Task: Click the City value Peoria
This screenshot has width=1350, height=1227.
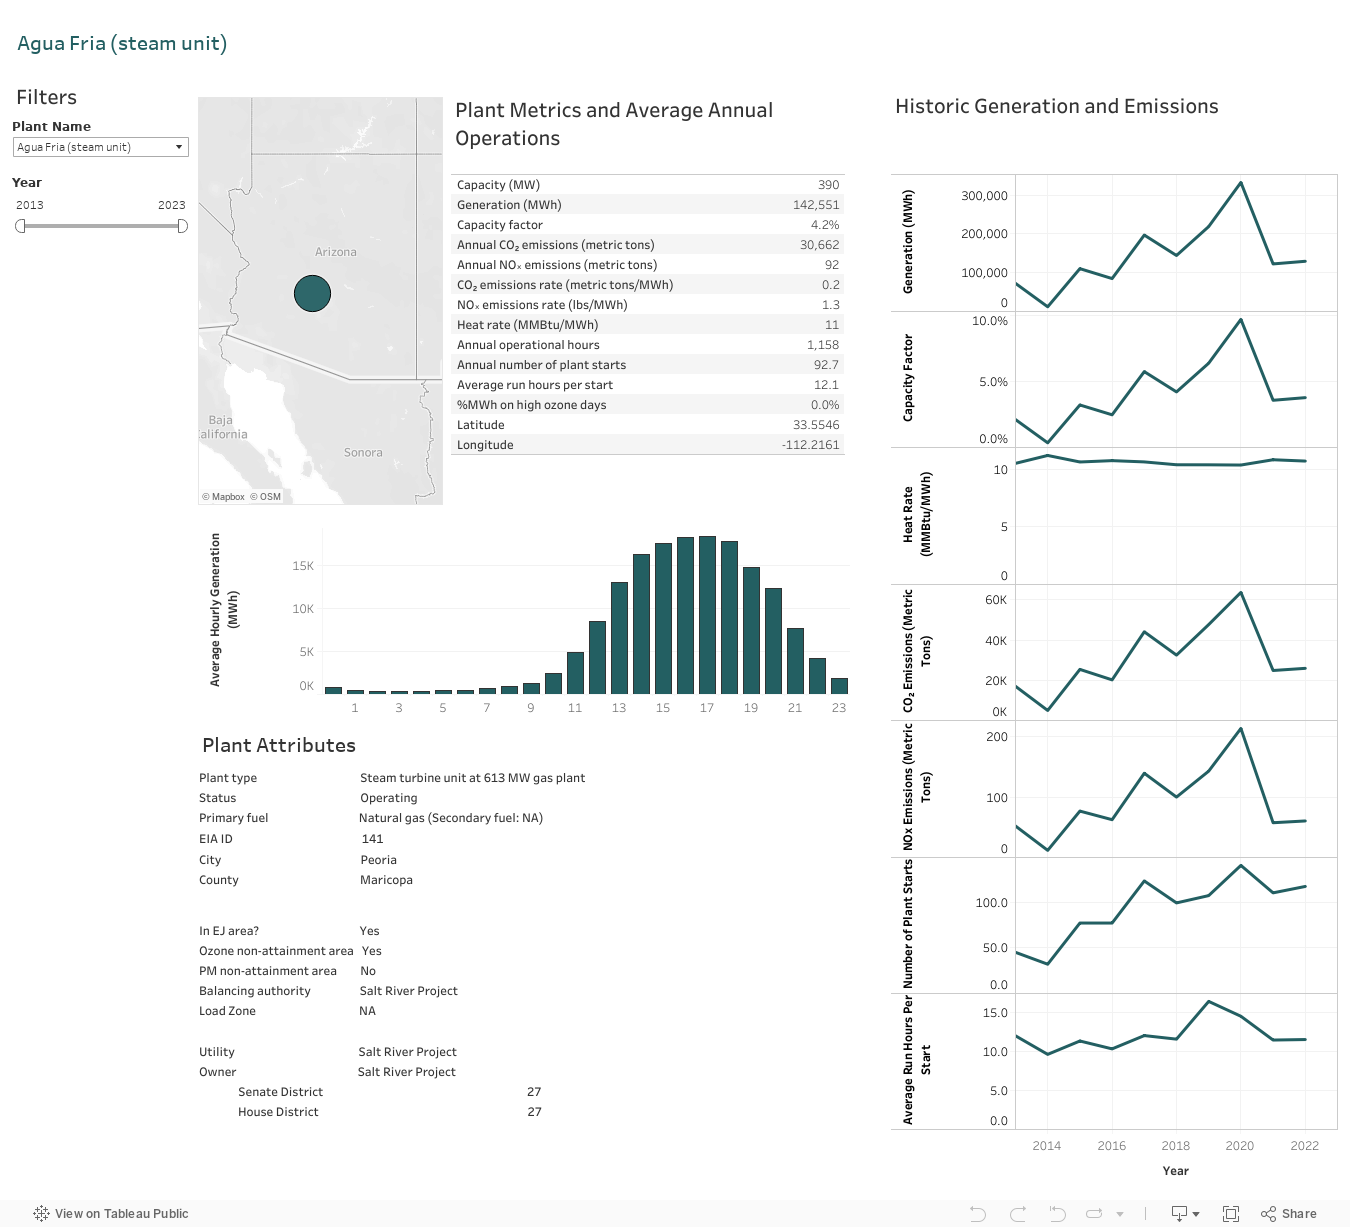Action: [x=379, y=860]
